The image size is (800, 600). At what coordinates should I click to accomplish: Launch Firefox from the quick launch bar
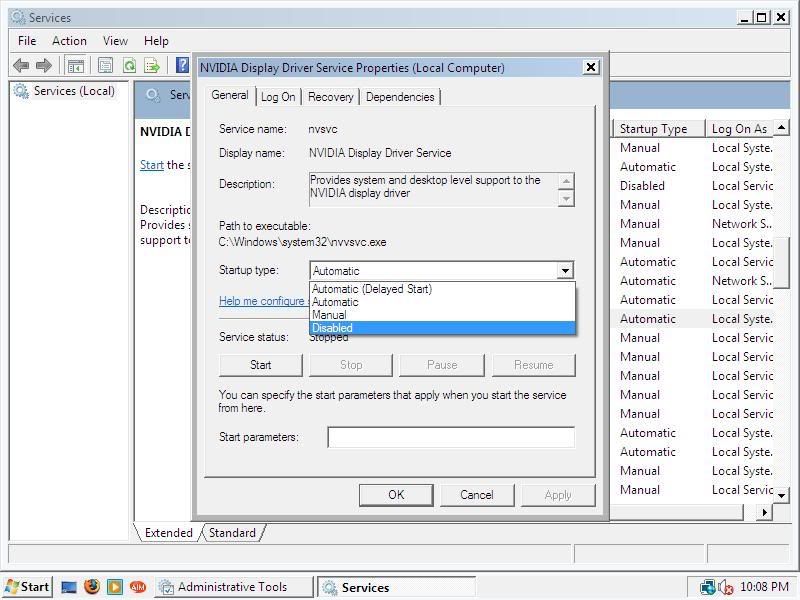92,587
